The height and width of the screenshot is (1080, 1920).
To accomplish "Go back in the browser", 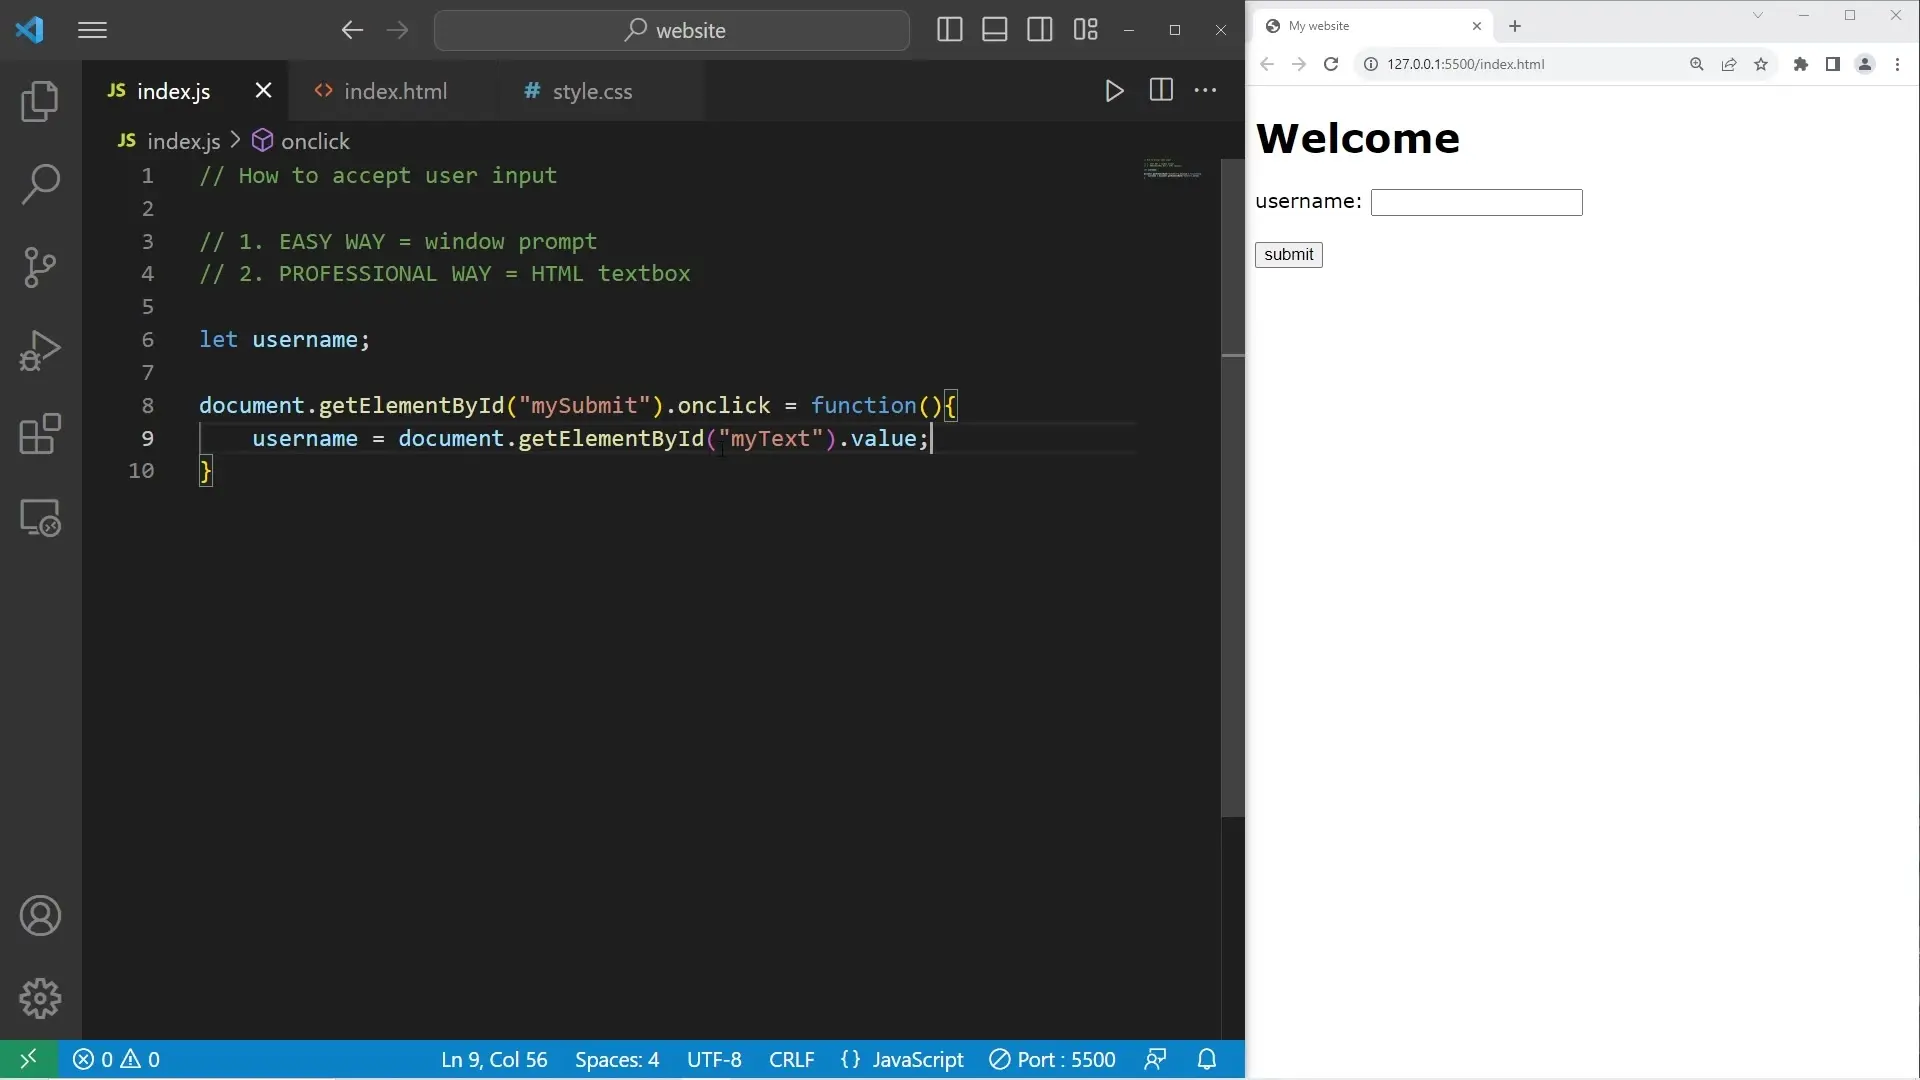I will [1267, 64].
